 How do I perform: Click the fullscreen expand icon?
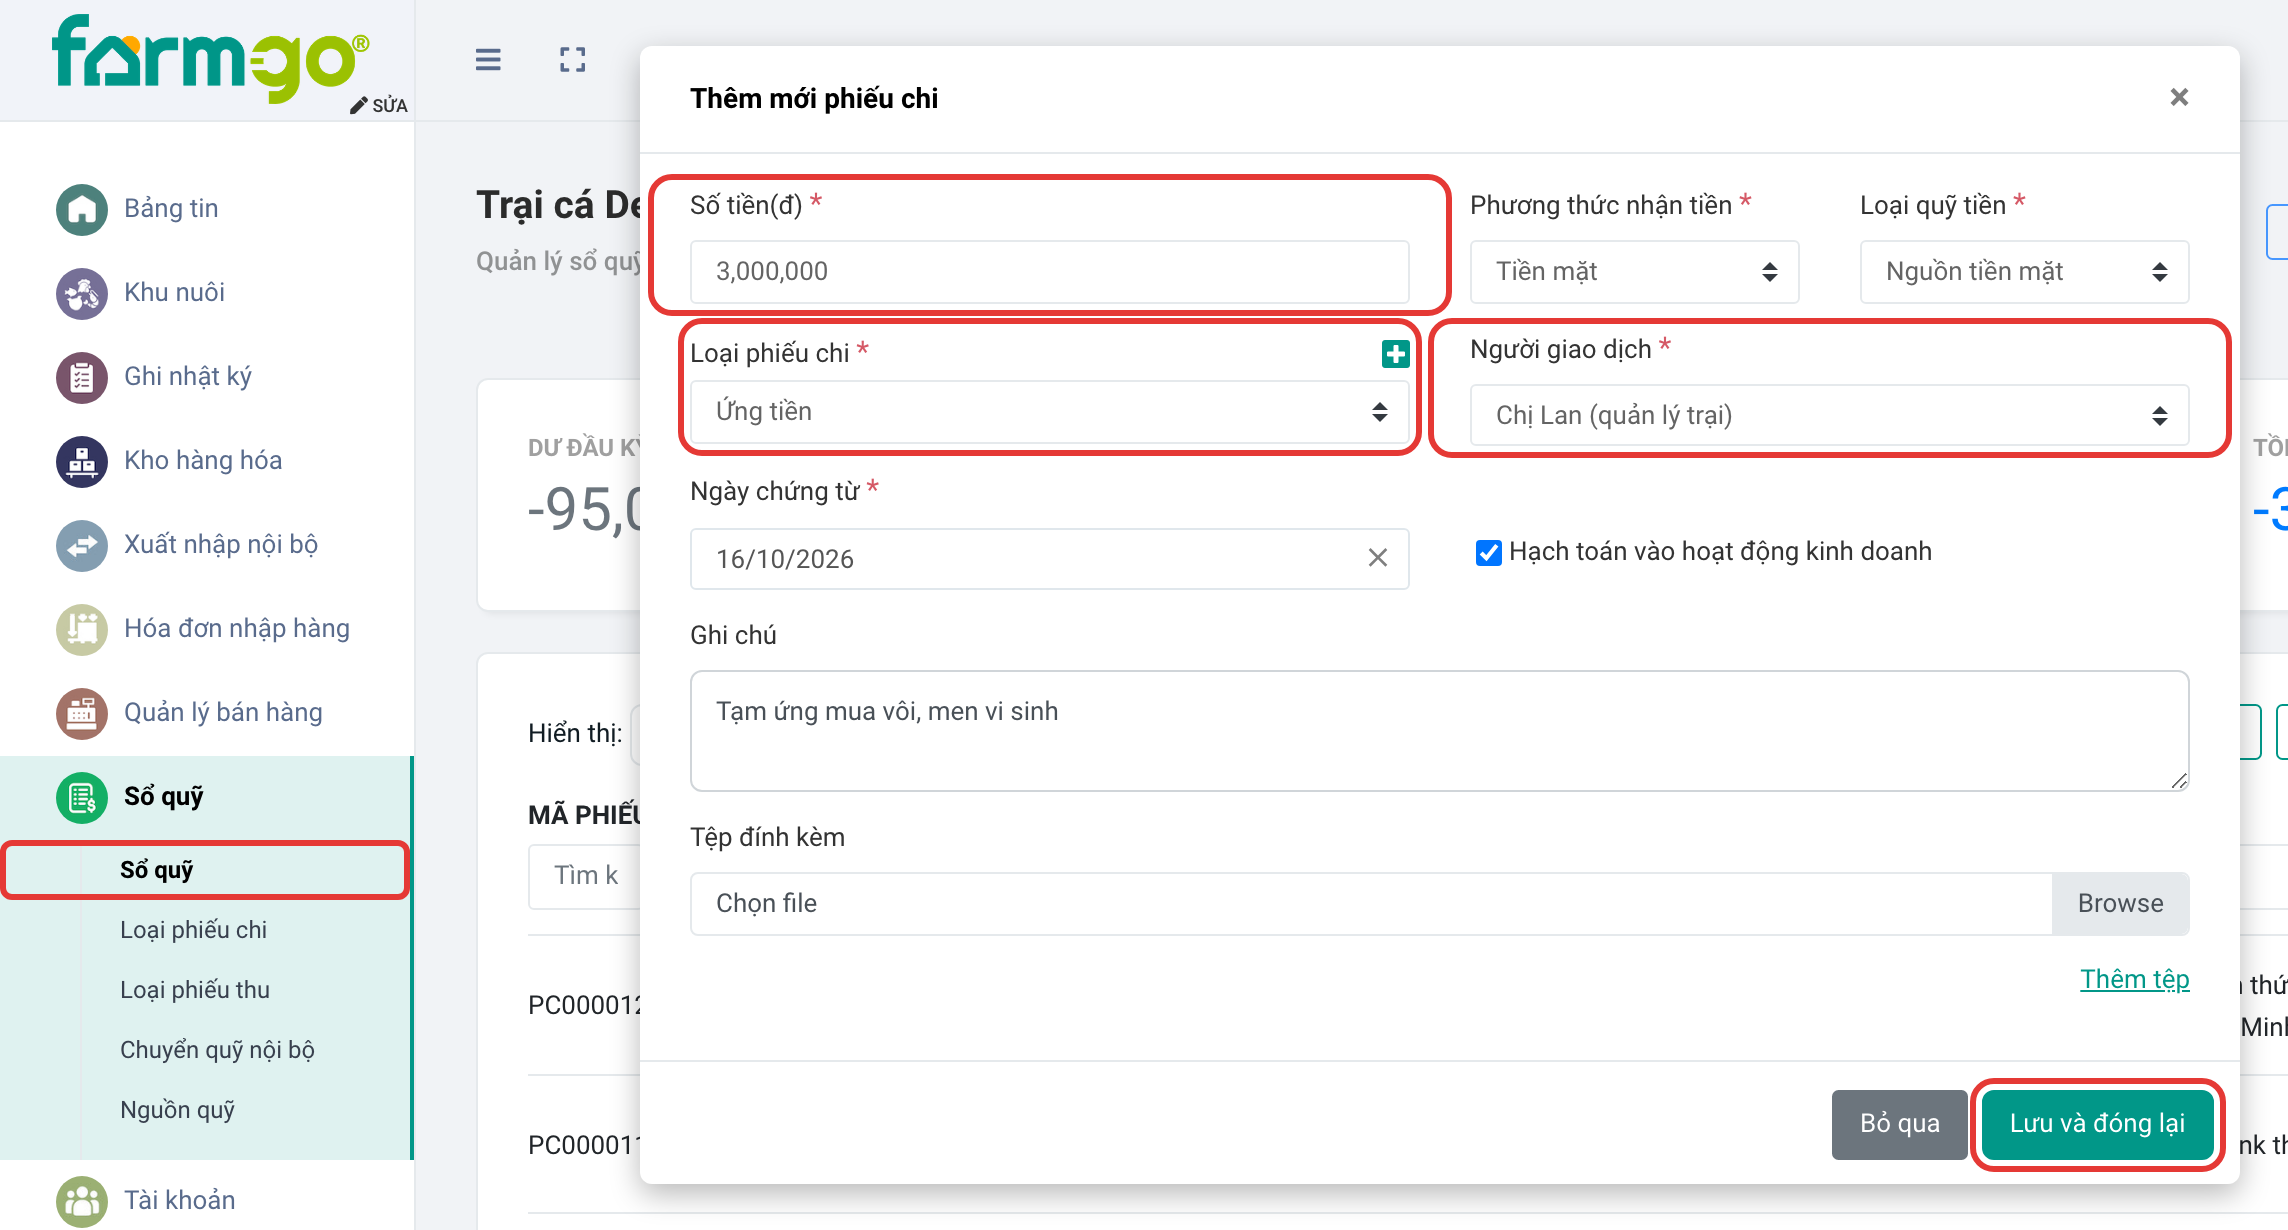[573, 60]
